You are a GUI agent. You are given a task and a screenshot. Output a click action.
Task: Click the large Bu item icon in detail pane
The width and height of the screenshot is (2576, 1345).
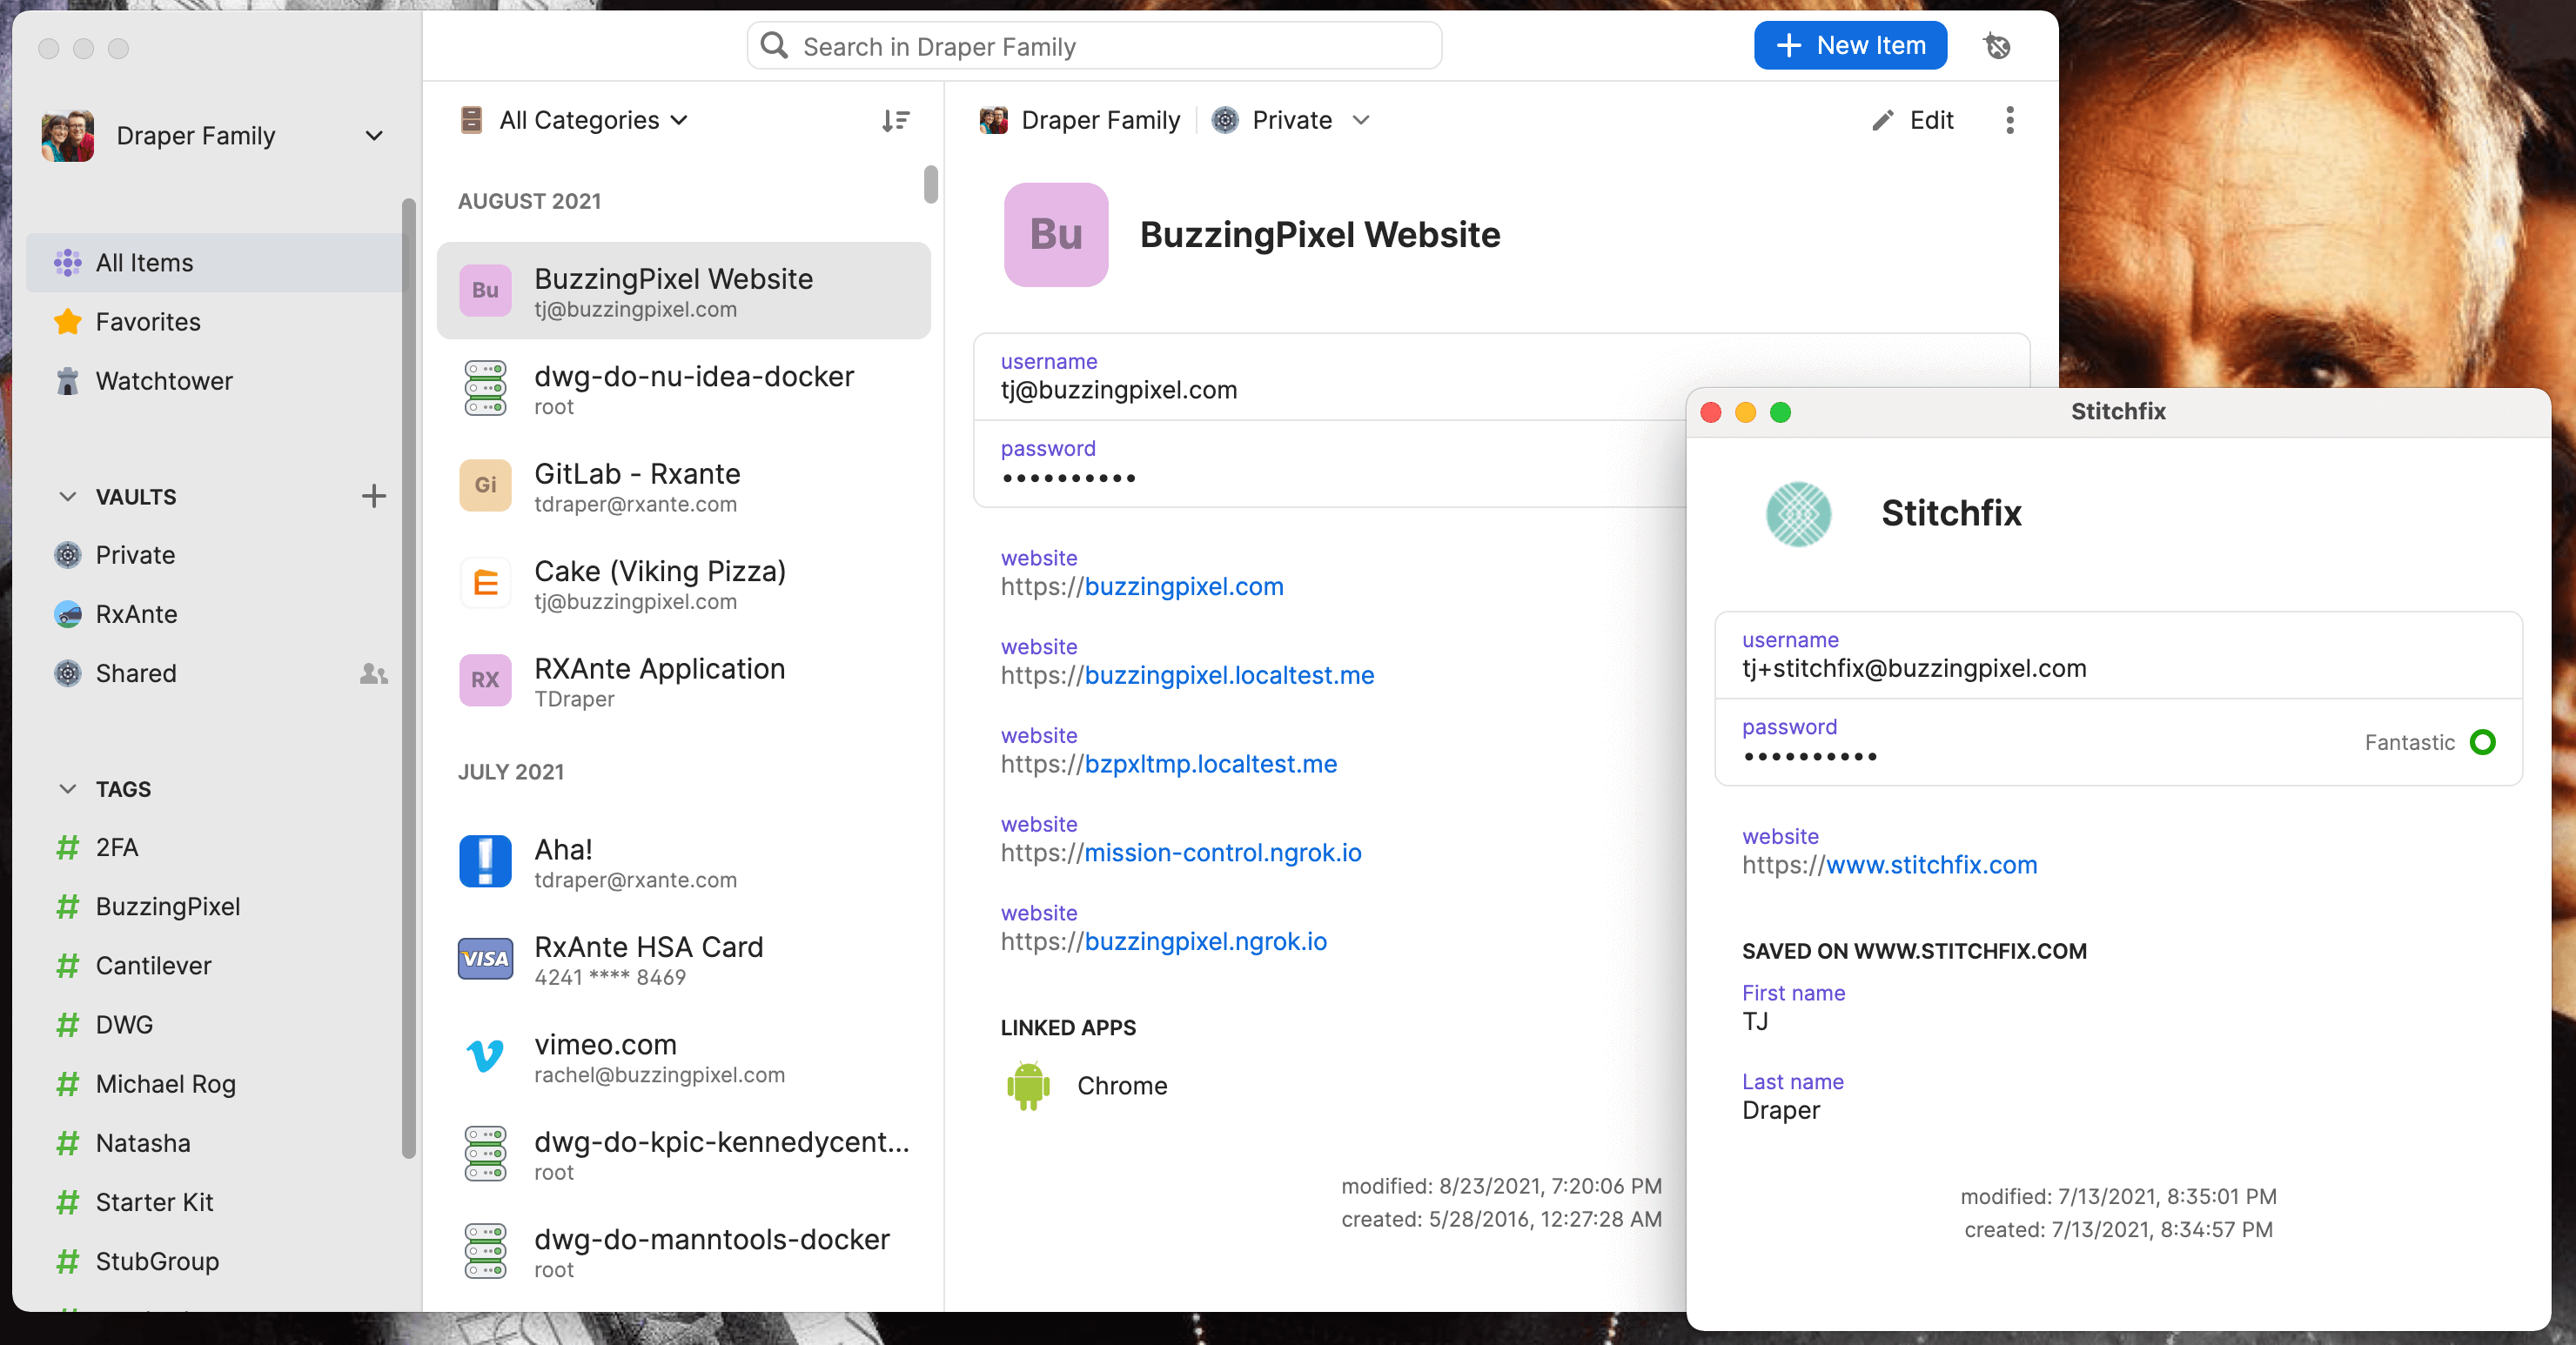click(1056, 234)
